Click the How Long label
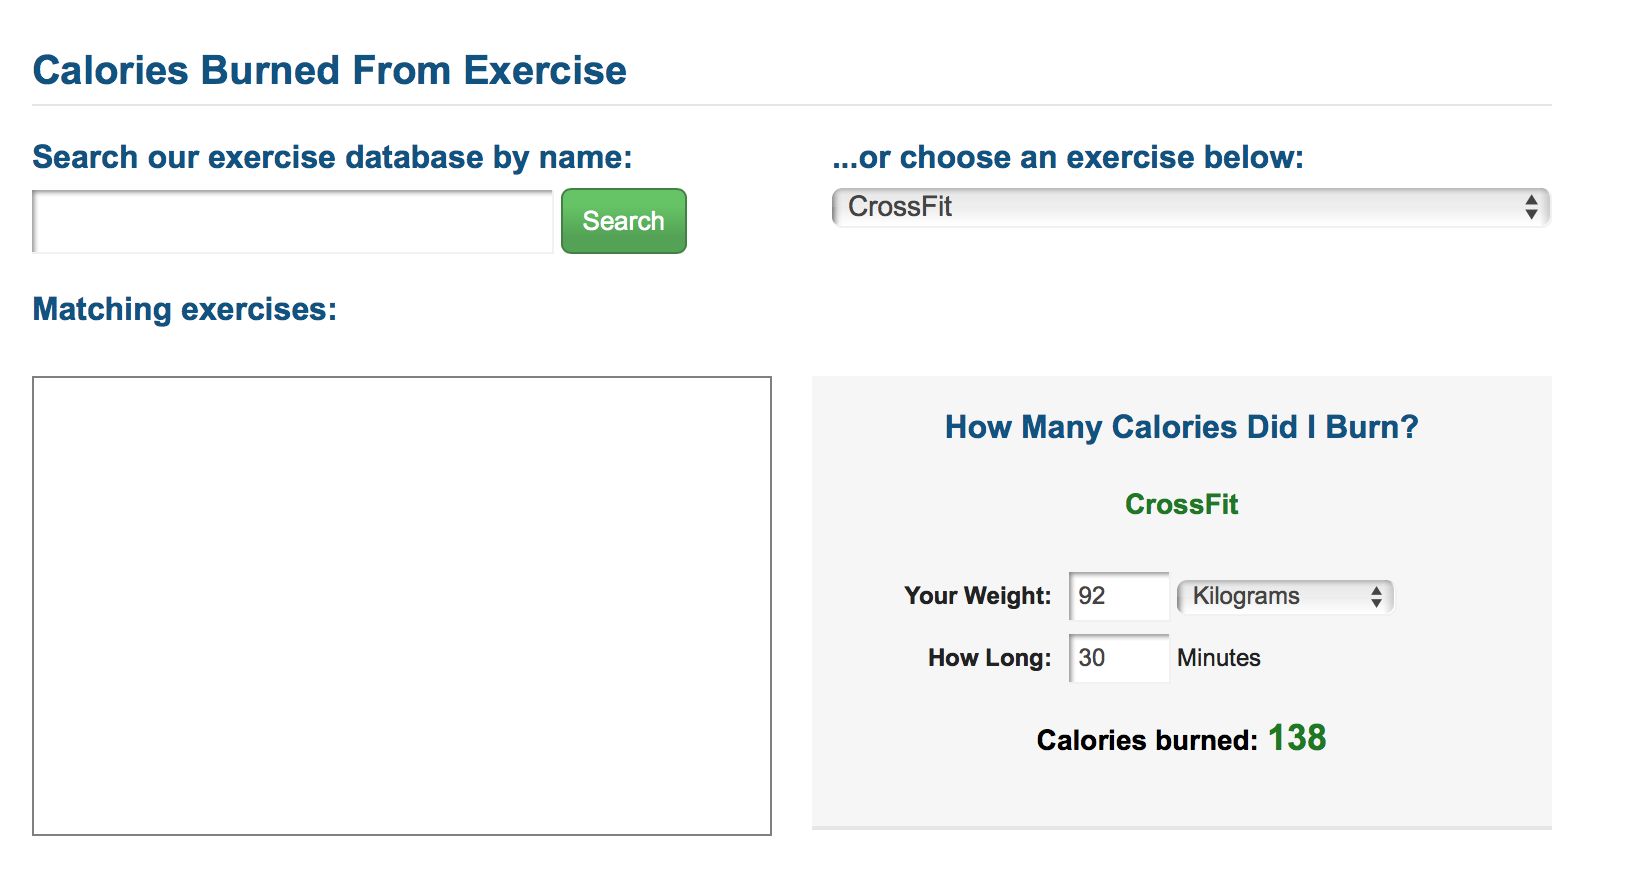This screenshot has height=892, width=1640. point(989,658)
